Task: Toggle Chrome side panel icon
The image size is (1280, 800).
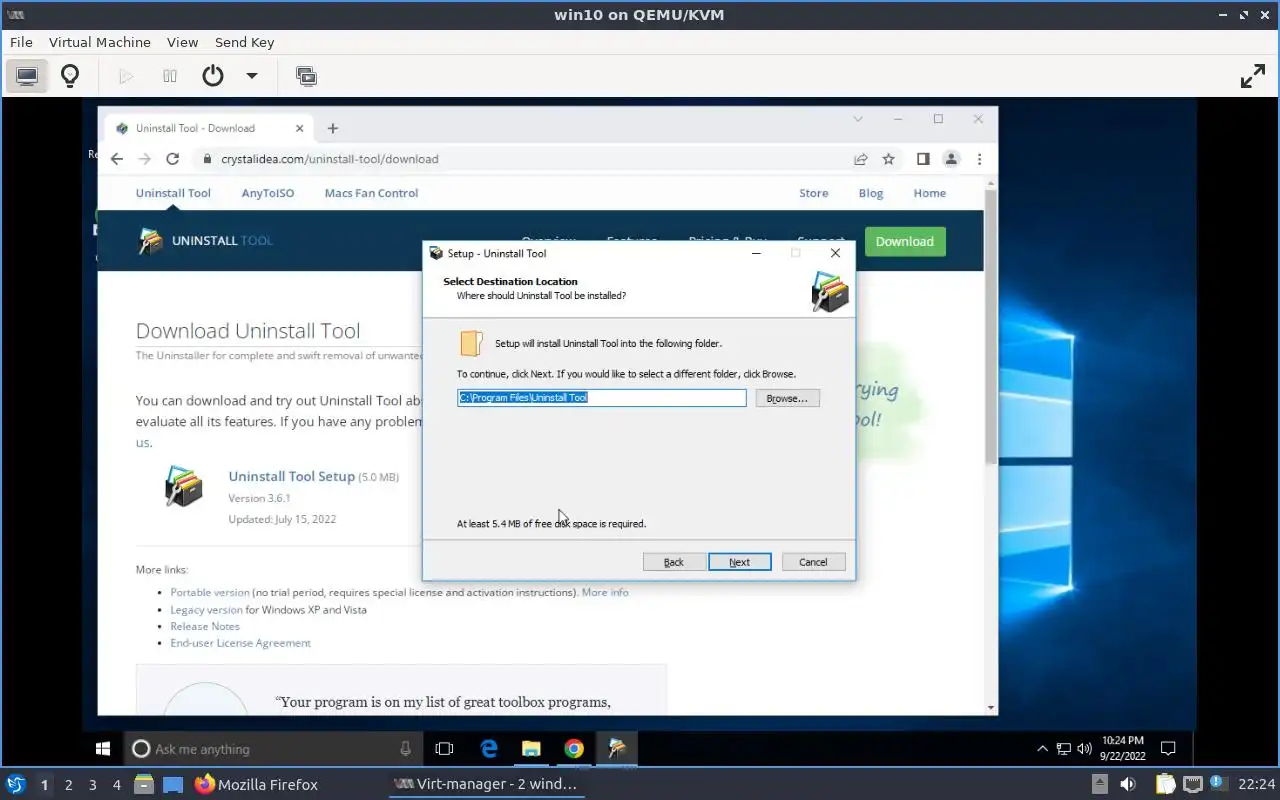Action: click(x=923, y=159)
